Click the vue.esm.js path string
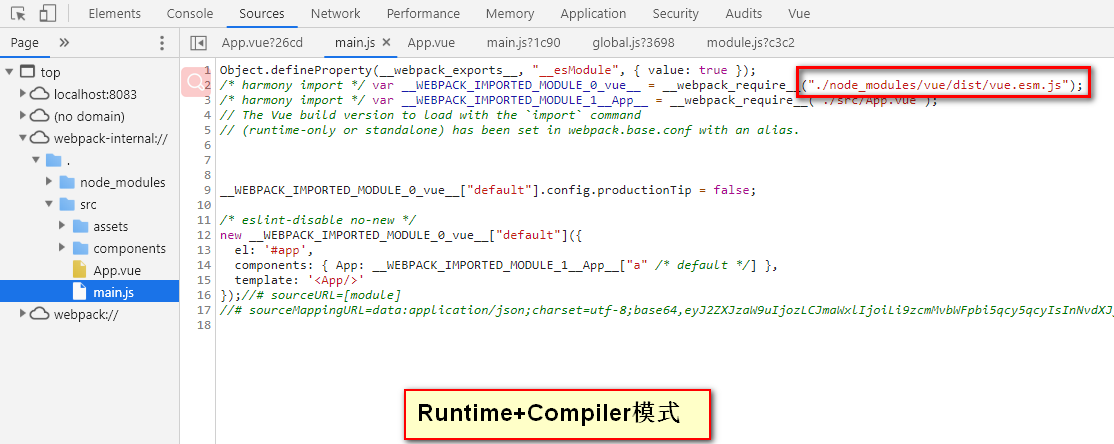Image resolution: width=1114 pixels, height=444 pixels. [941, 85]
